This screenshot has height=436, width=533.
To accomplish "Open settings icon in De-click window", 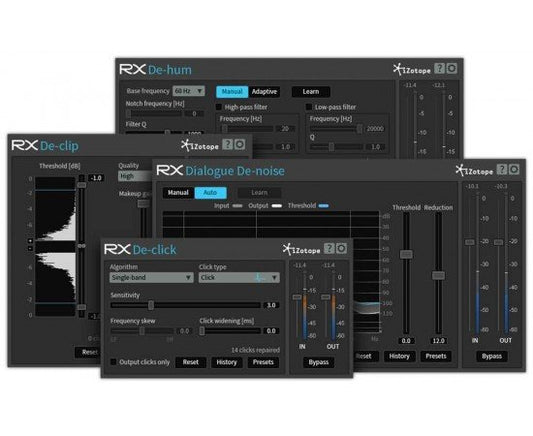I will (x=341, y=248).
